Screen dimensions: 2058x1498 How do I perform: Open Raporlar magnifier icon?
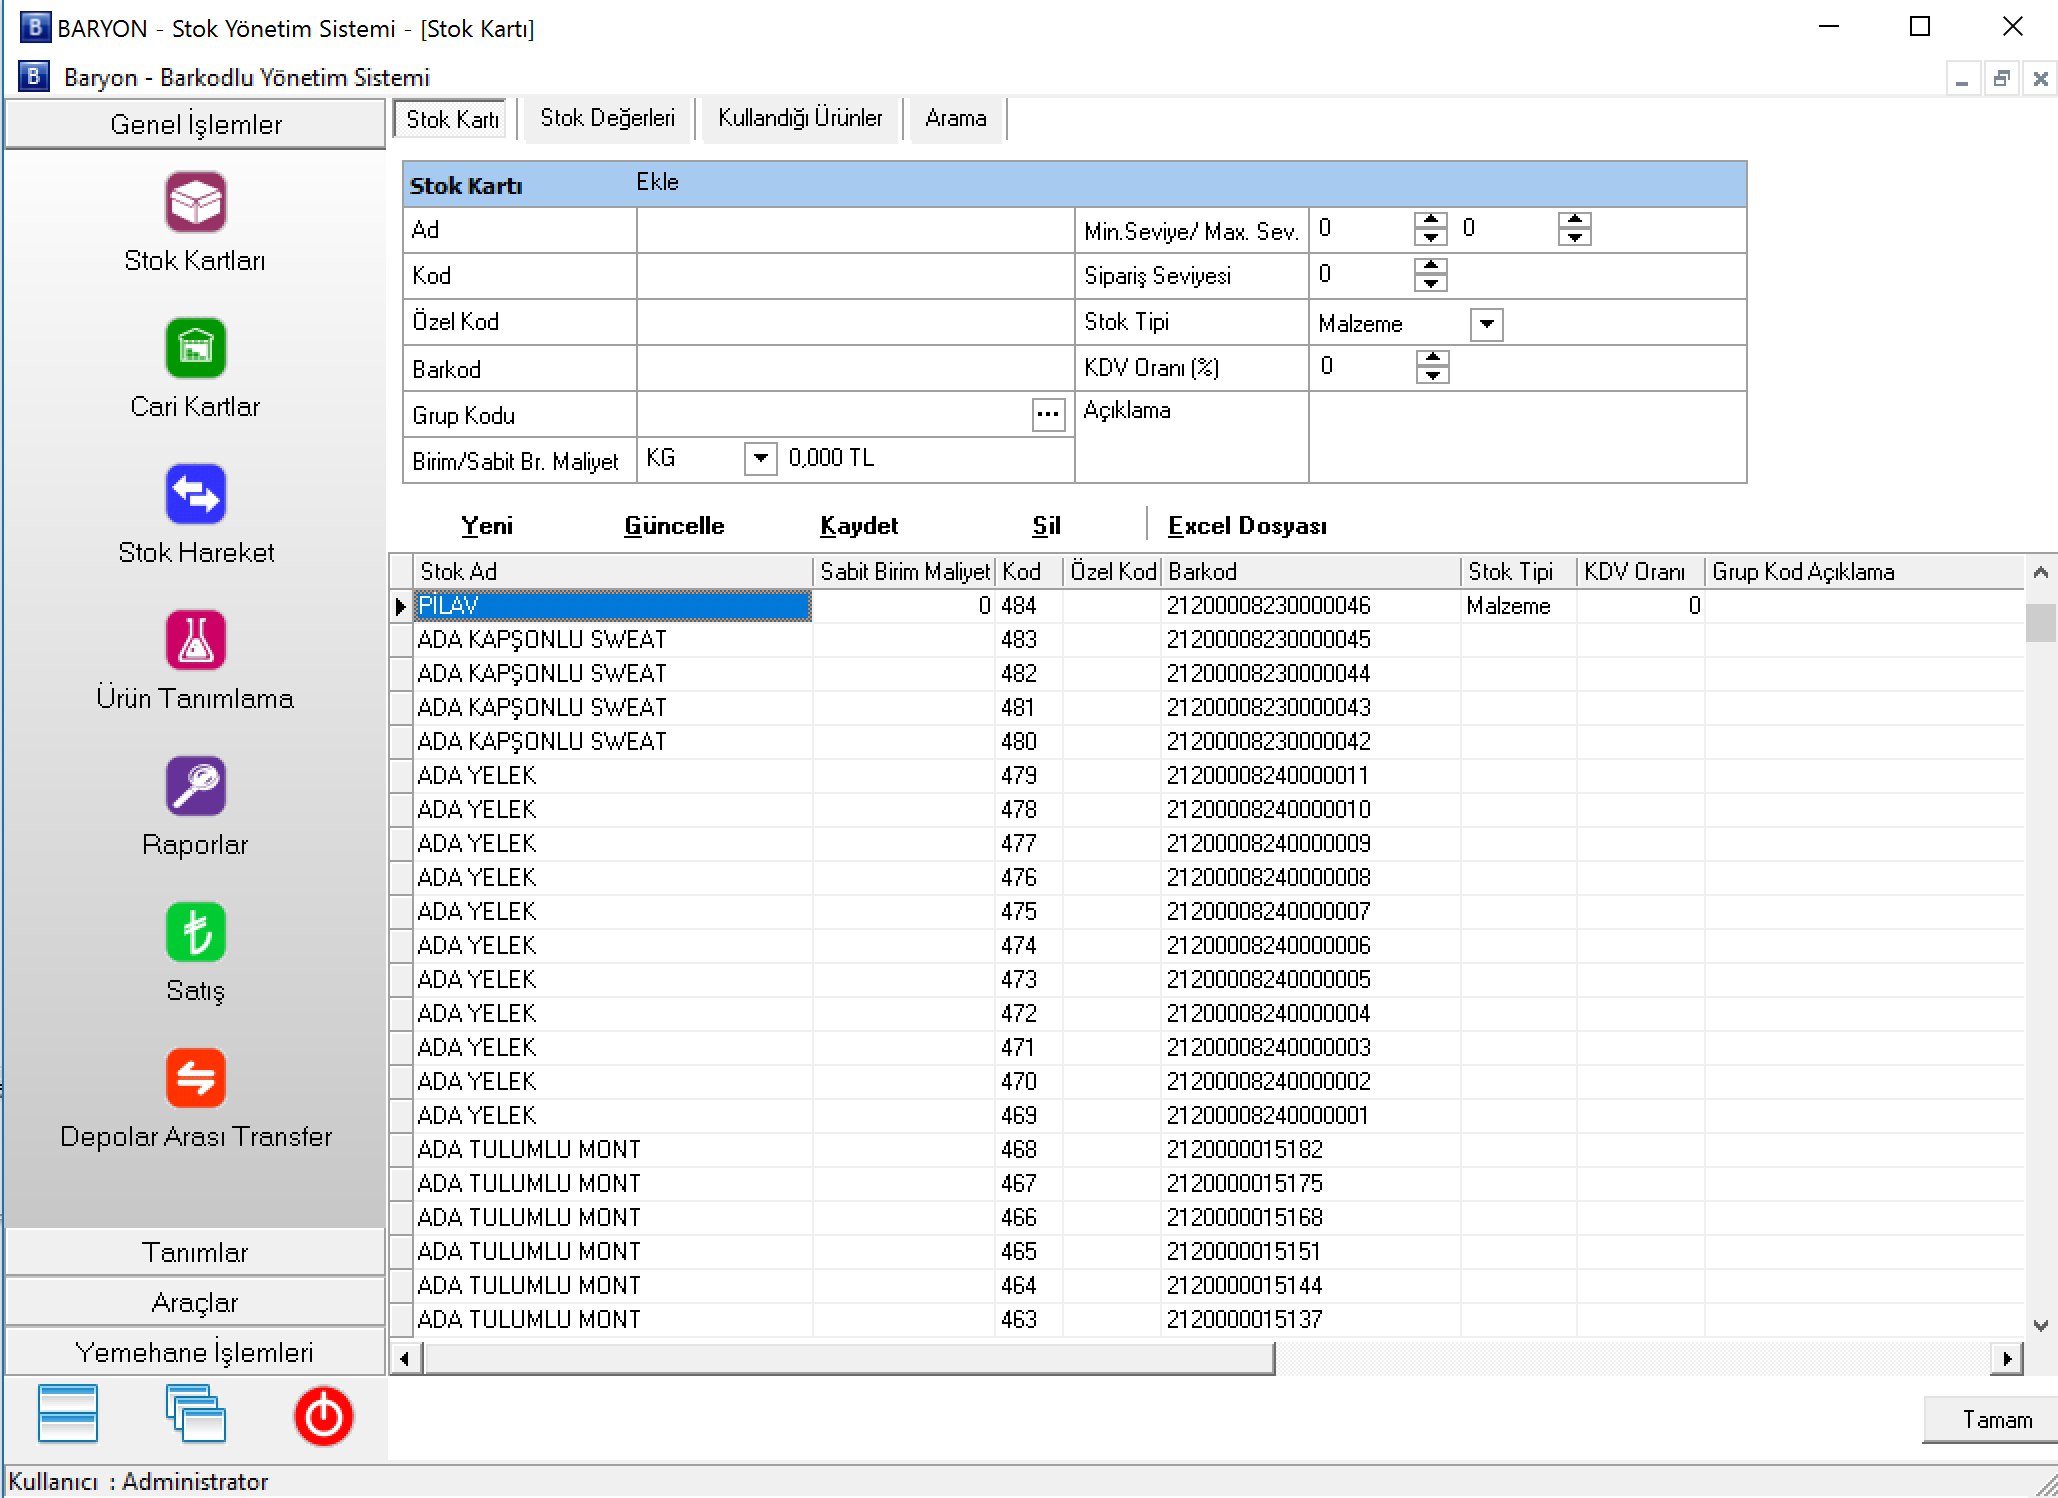pyautogui.click(x=196, y=786)
